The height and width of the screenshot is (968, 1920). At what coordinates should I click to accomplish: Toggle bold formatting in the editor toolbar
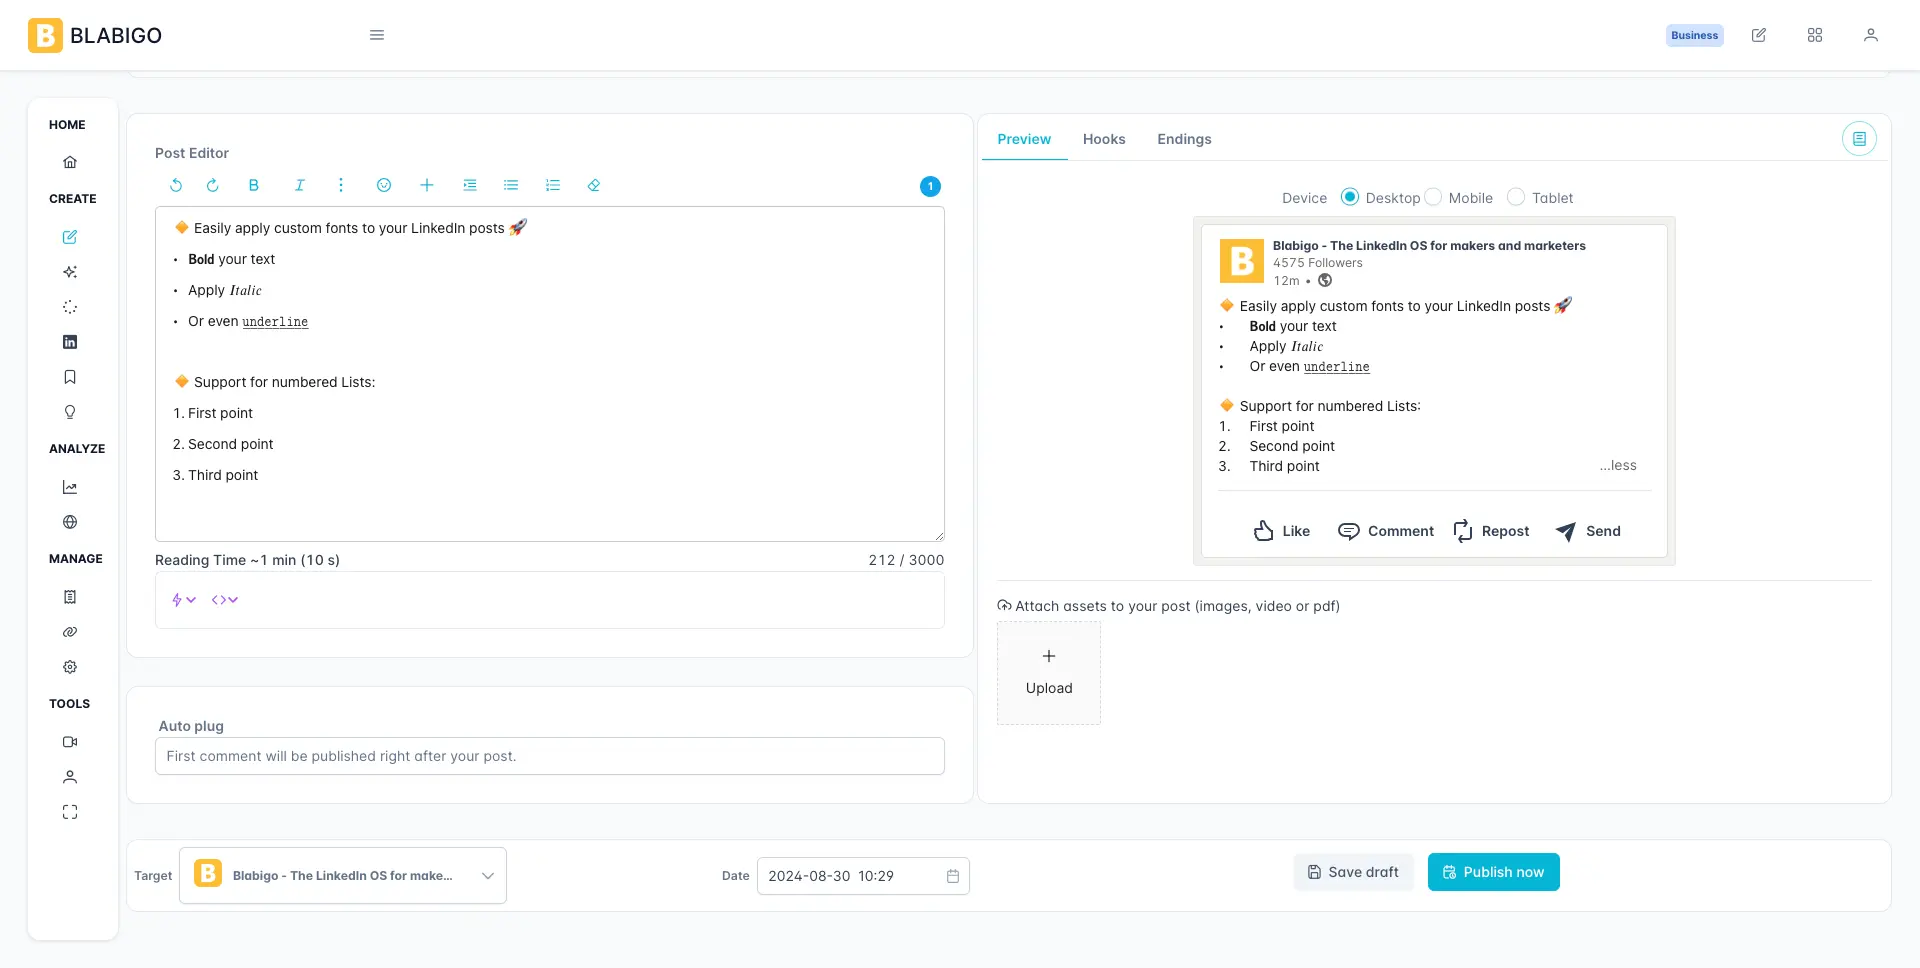pos(254,185)
